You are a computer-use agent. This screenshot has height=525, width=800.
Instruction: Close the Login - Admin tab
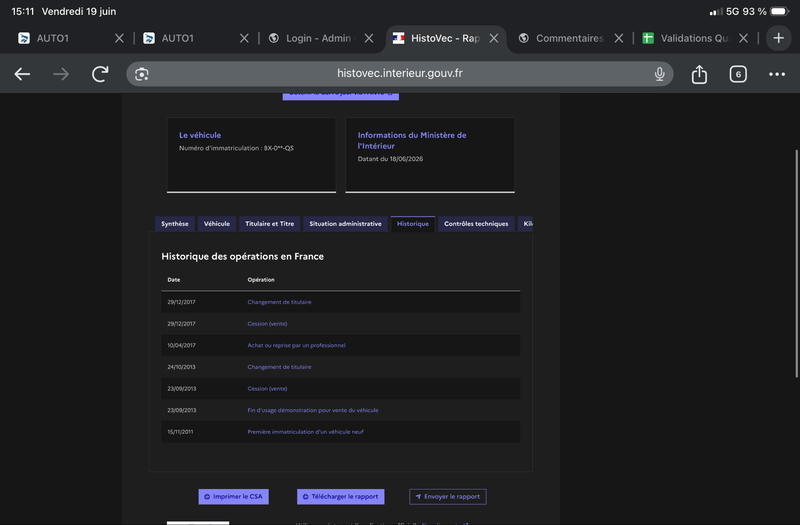pyautogui.click(x=369, y=38)
